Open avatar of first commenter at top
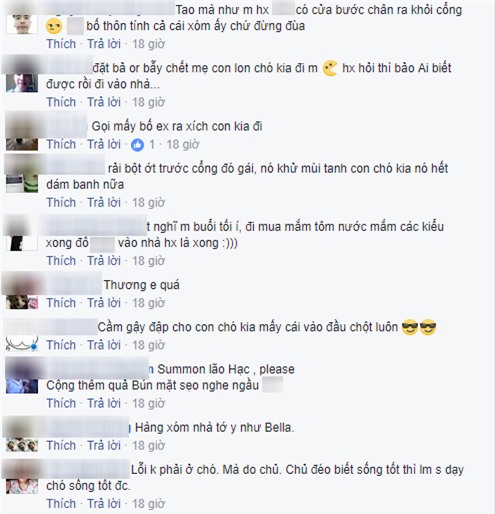495x514 pixels. (x=22, y=24)
